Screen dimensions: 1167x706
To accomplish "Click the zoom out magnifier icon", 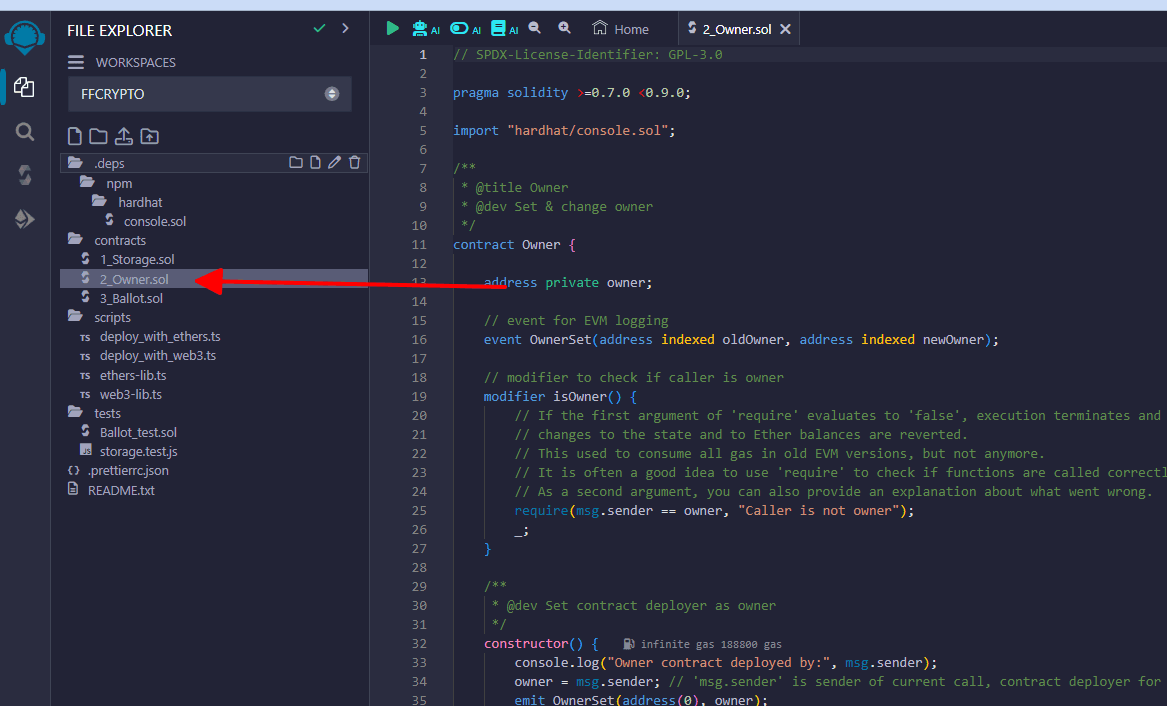I will click(534, 28).
